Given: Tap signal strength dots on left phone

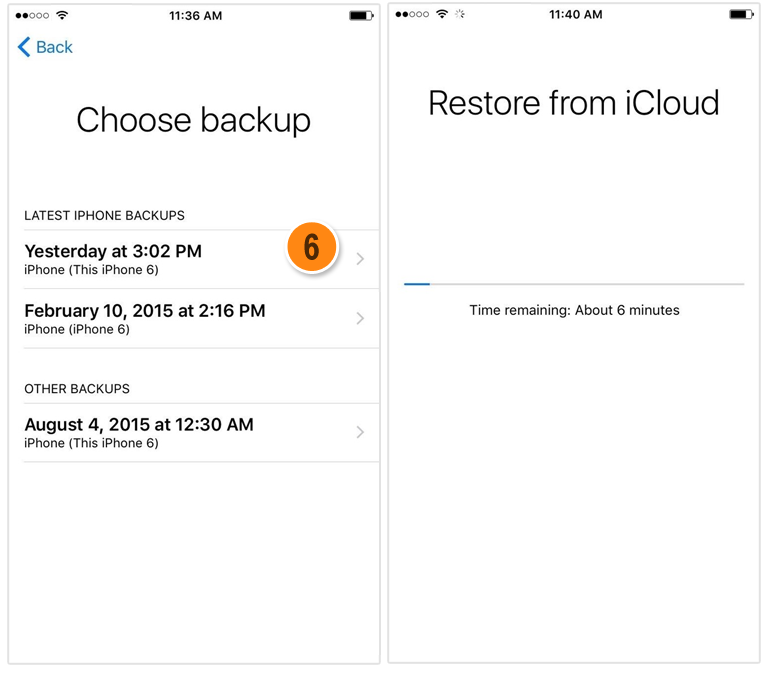Looking at the screenshot, I should click(32, 16).
